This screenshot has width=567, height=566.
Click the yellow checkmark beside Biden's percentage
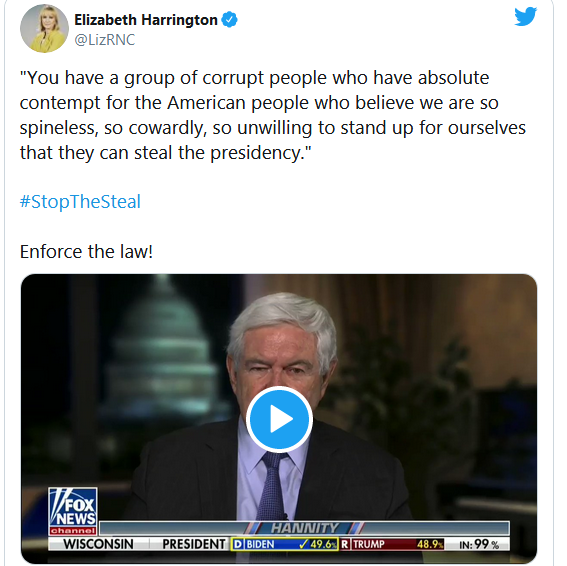point(304,544)
